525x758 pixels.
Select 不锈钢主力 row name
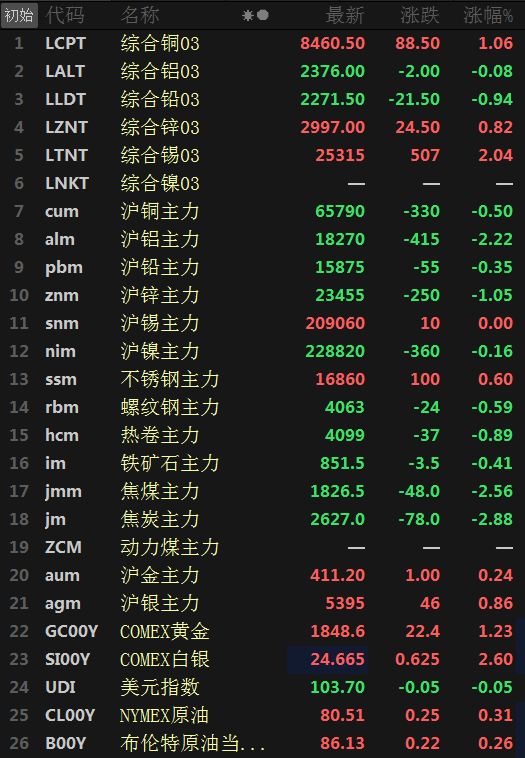[170, 380]
